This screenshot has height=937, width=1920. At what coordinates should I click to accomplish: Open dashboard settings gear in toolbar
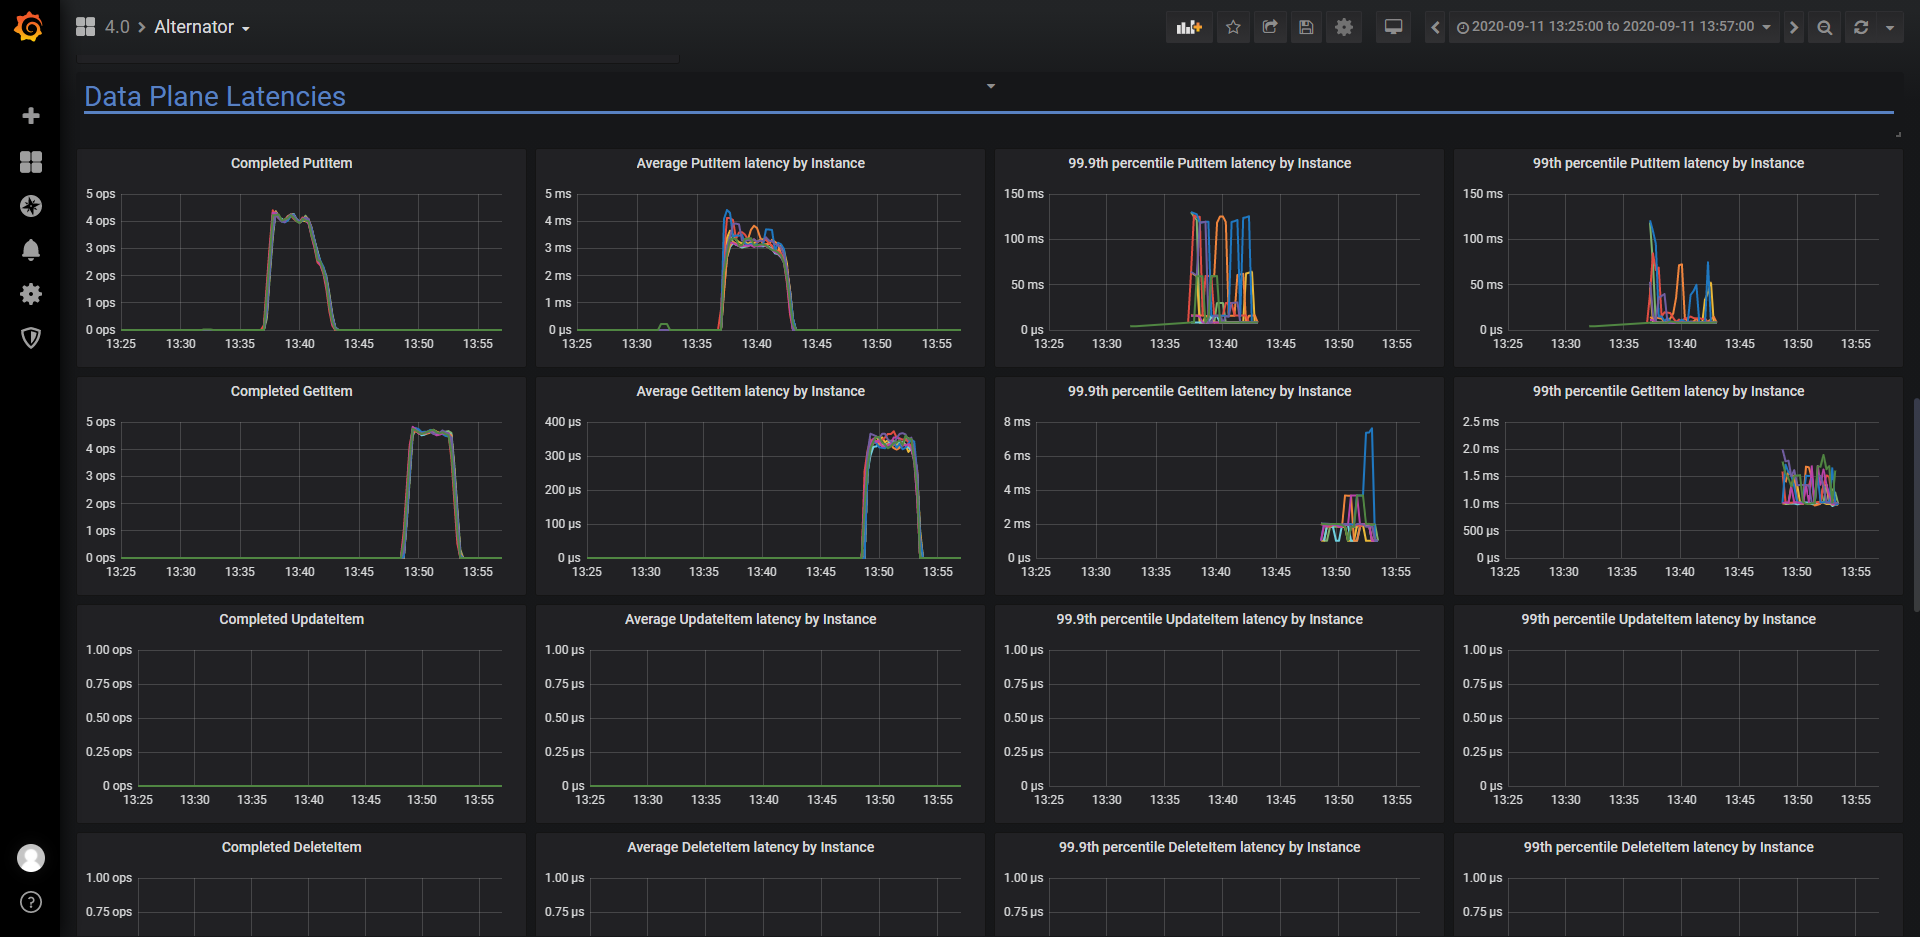coord(1344,27)
